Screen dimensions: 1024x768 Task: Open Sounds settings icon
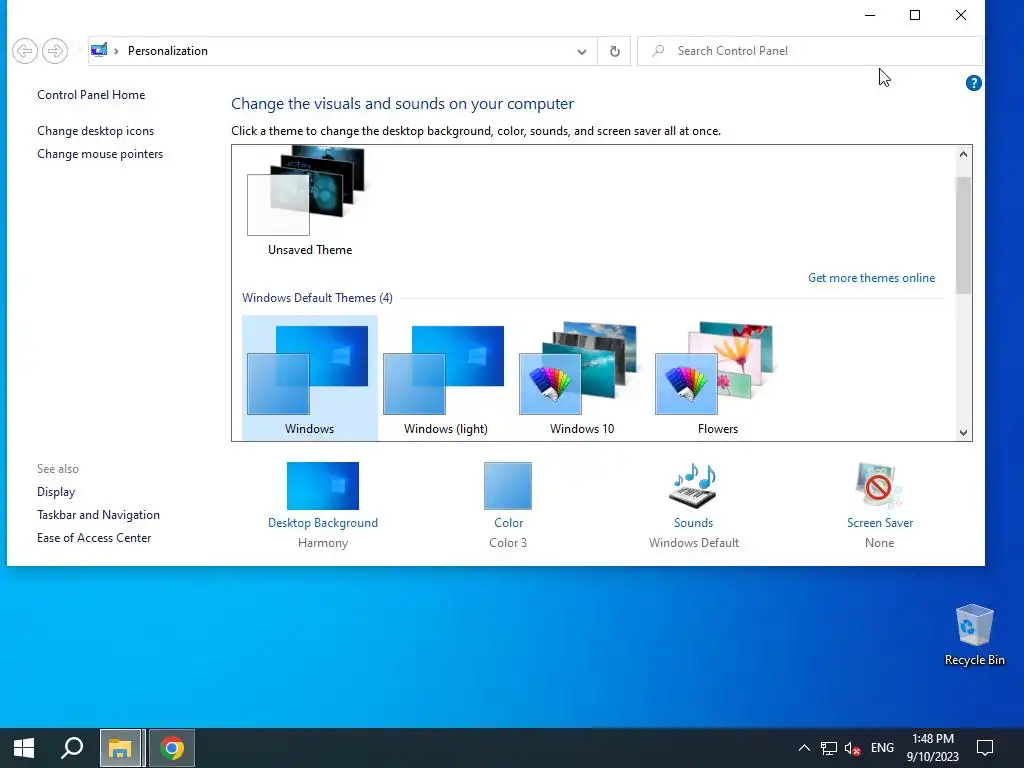pyautogui.click(x=694, y=486)
